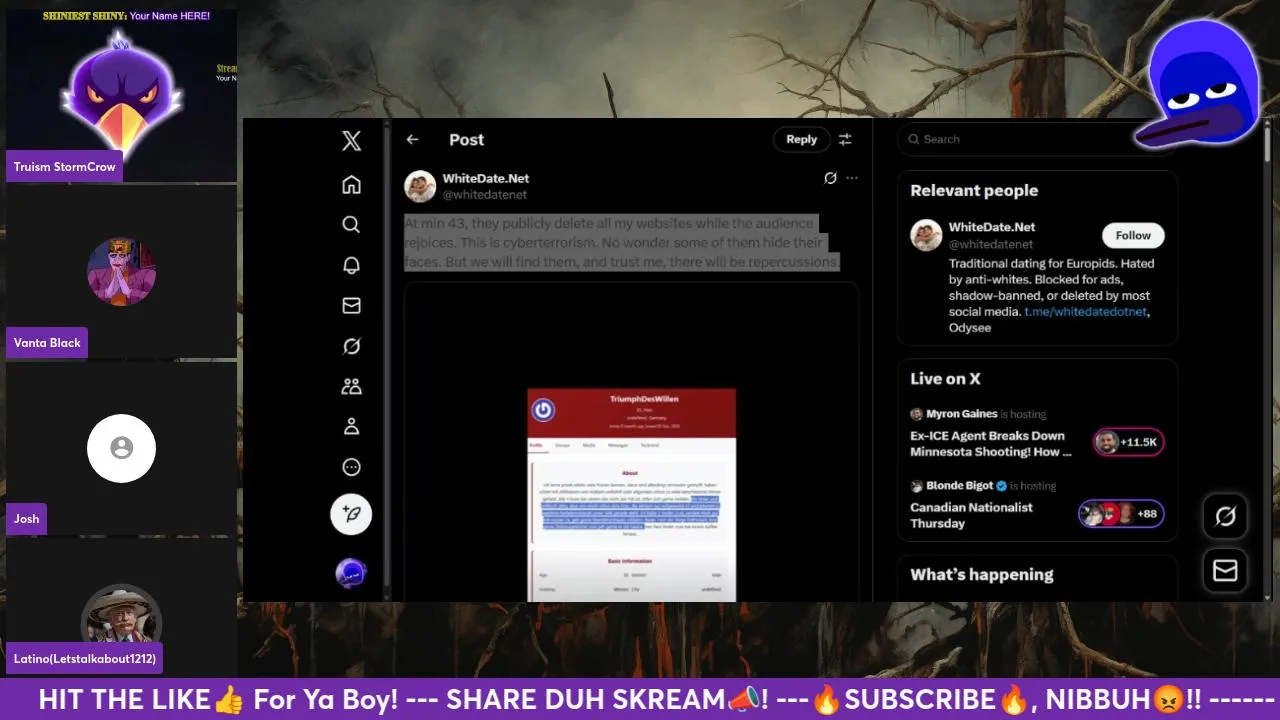1280x720 pixels.
Task: Select Vanta Black participant avatar
Action: [x=121, y=271]
